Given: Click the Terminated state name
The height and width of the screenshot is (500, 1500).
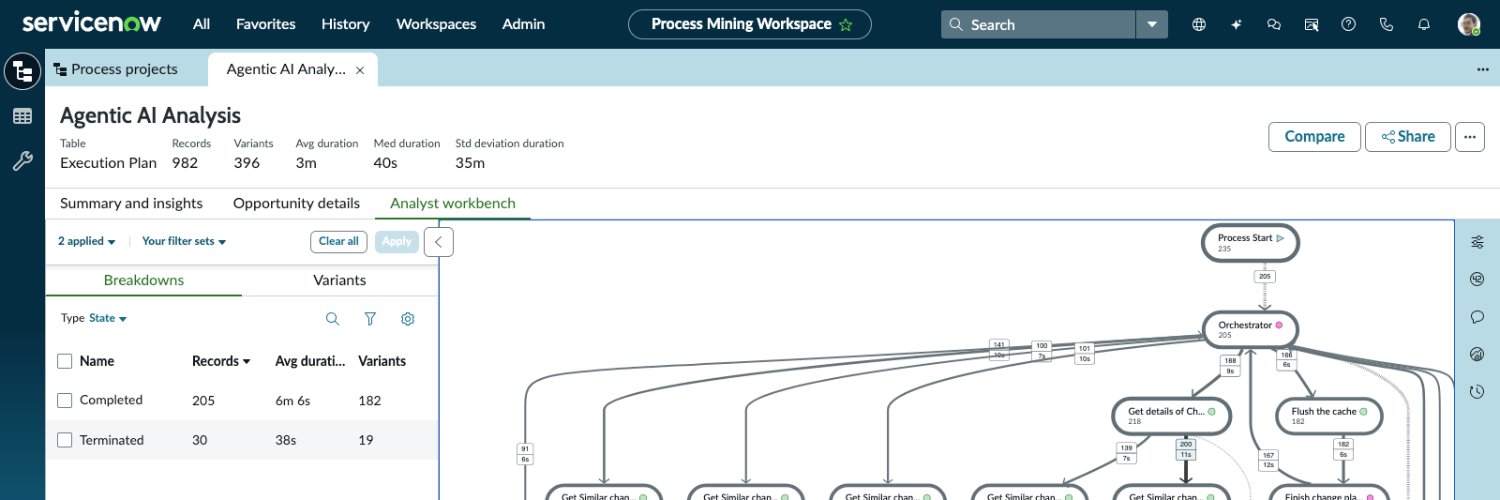Looking at the screenshot, I should [112, 440].
